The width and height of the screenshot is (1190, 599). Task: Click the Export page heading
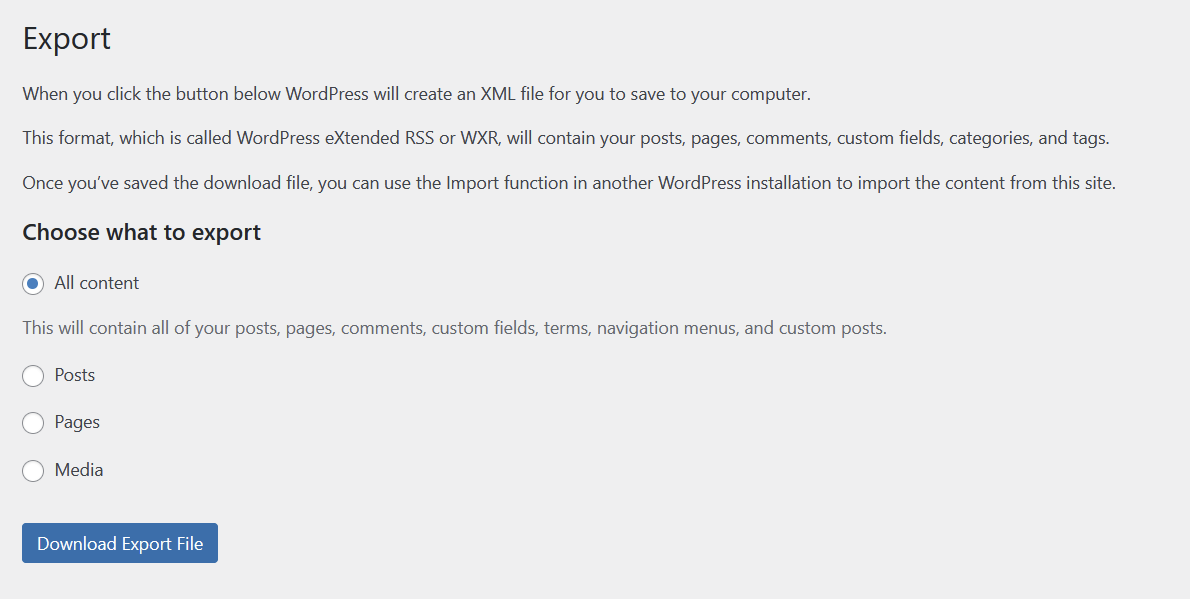[x=67, y=39]
